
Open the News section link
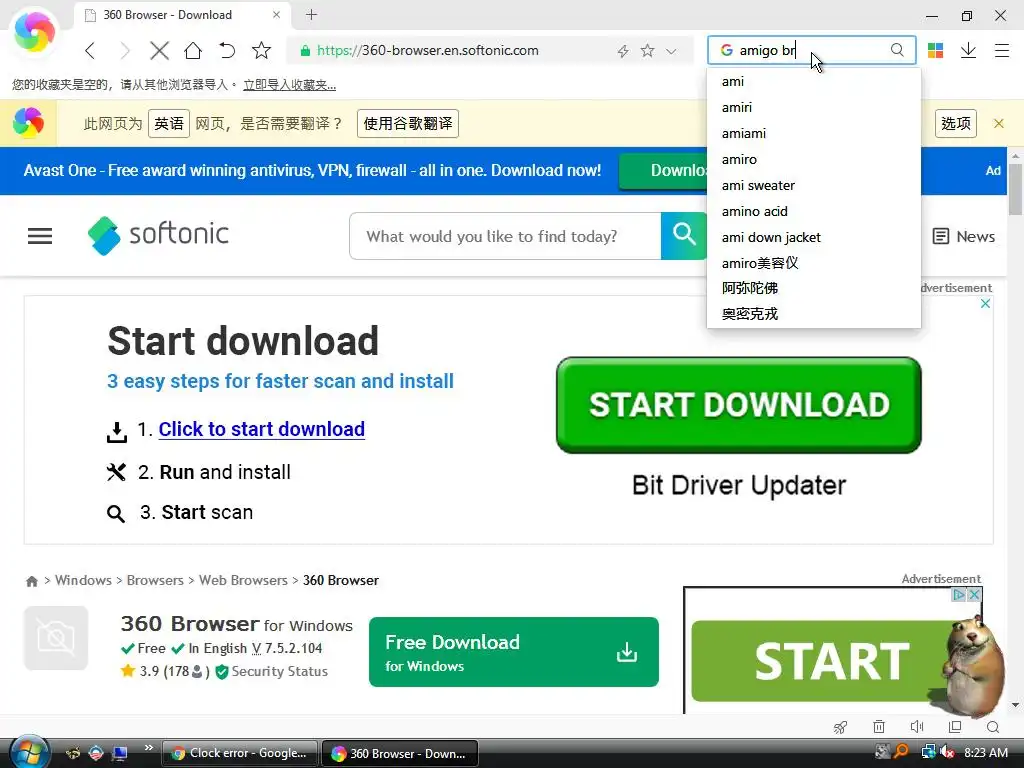[x=964, y=236]
